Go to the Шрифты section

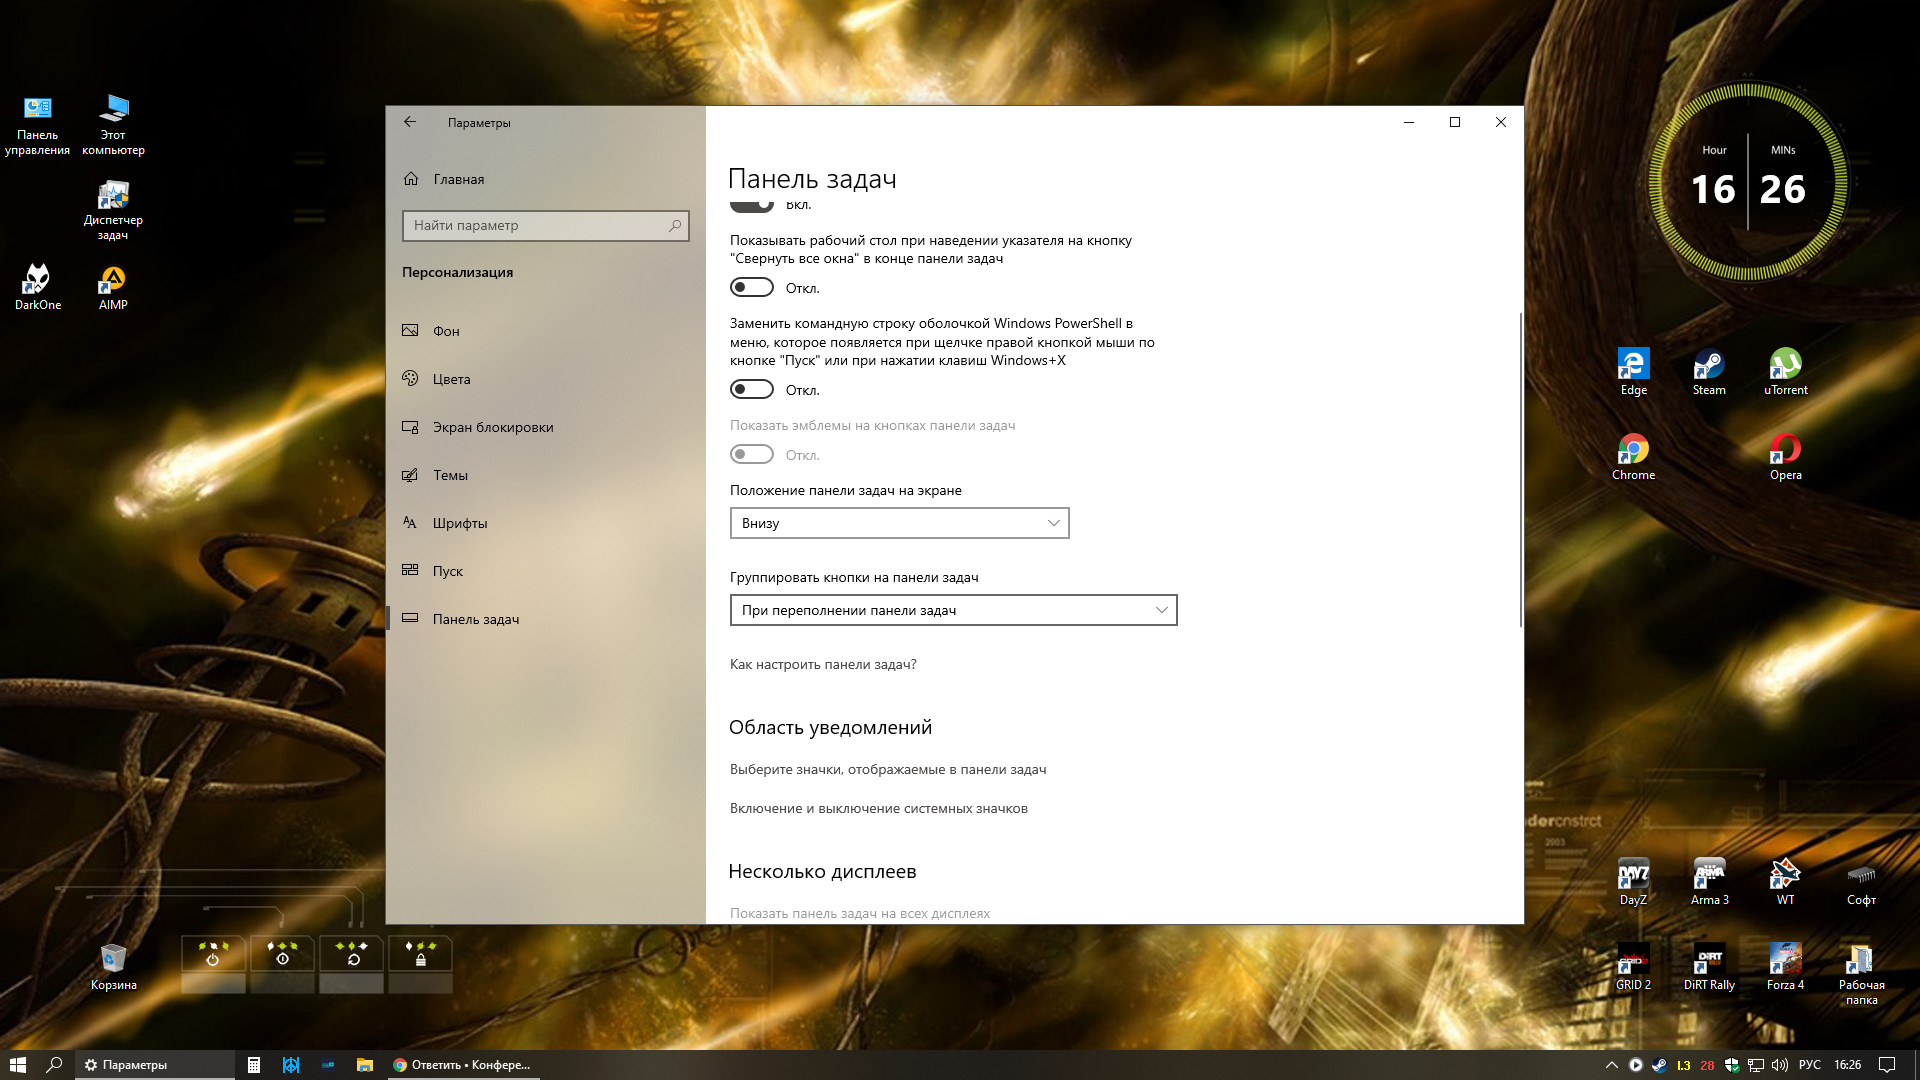[x=459, y=523]
